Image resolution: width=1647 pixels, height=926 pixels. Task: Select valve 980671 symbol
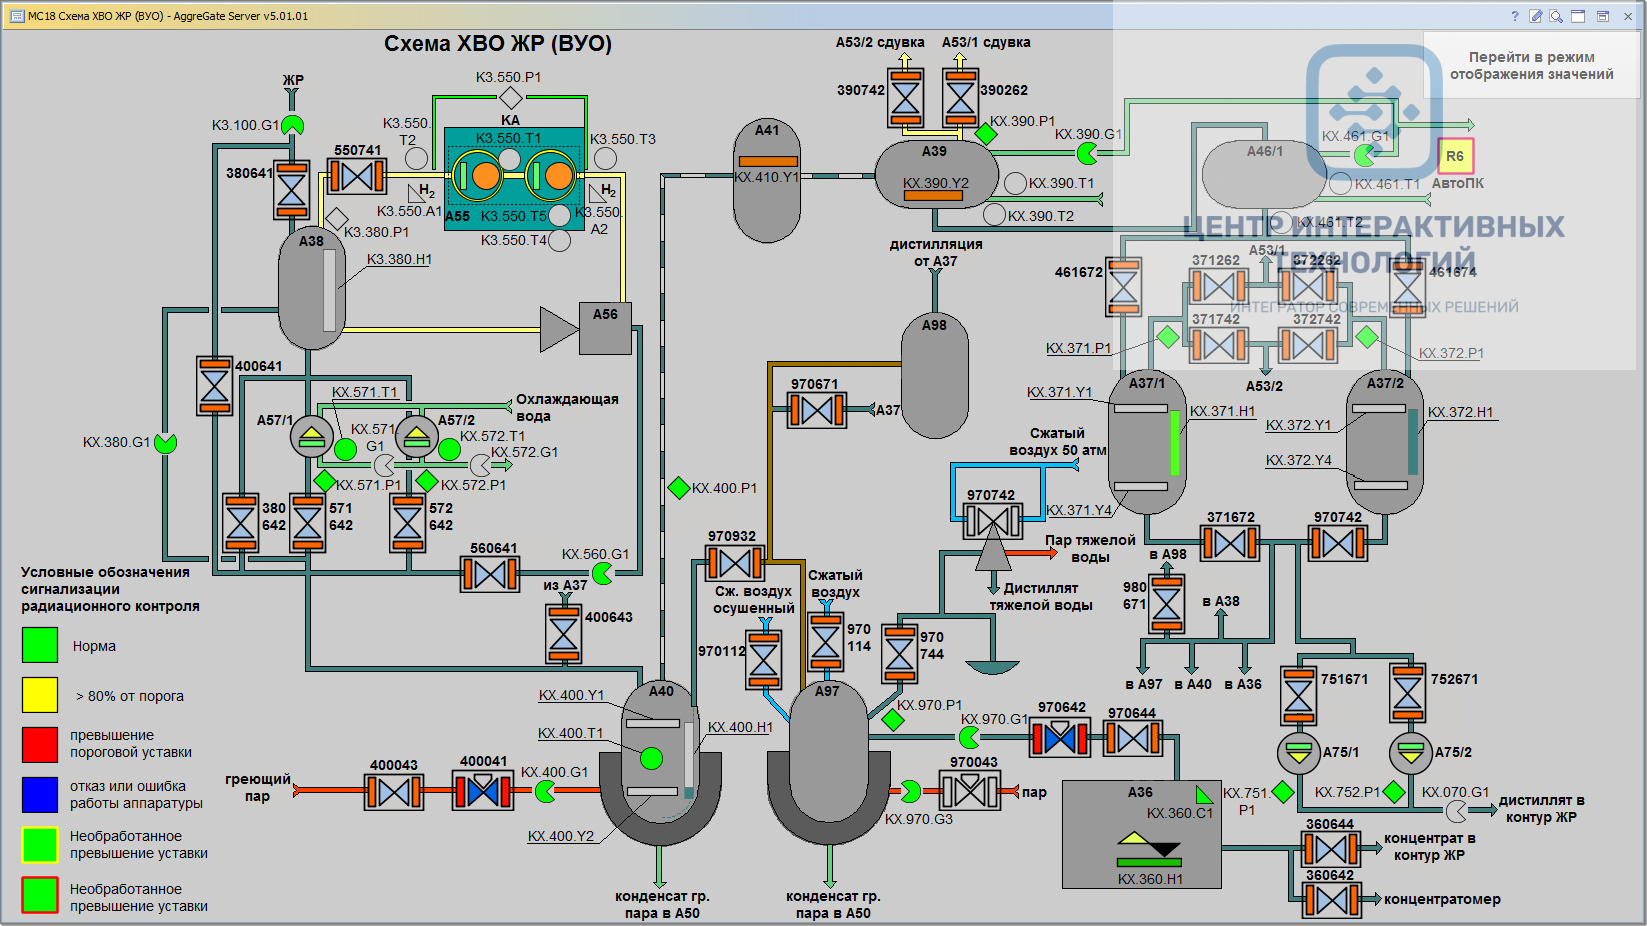(x=1166, y=604)
